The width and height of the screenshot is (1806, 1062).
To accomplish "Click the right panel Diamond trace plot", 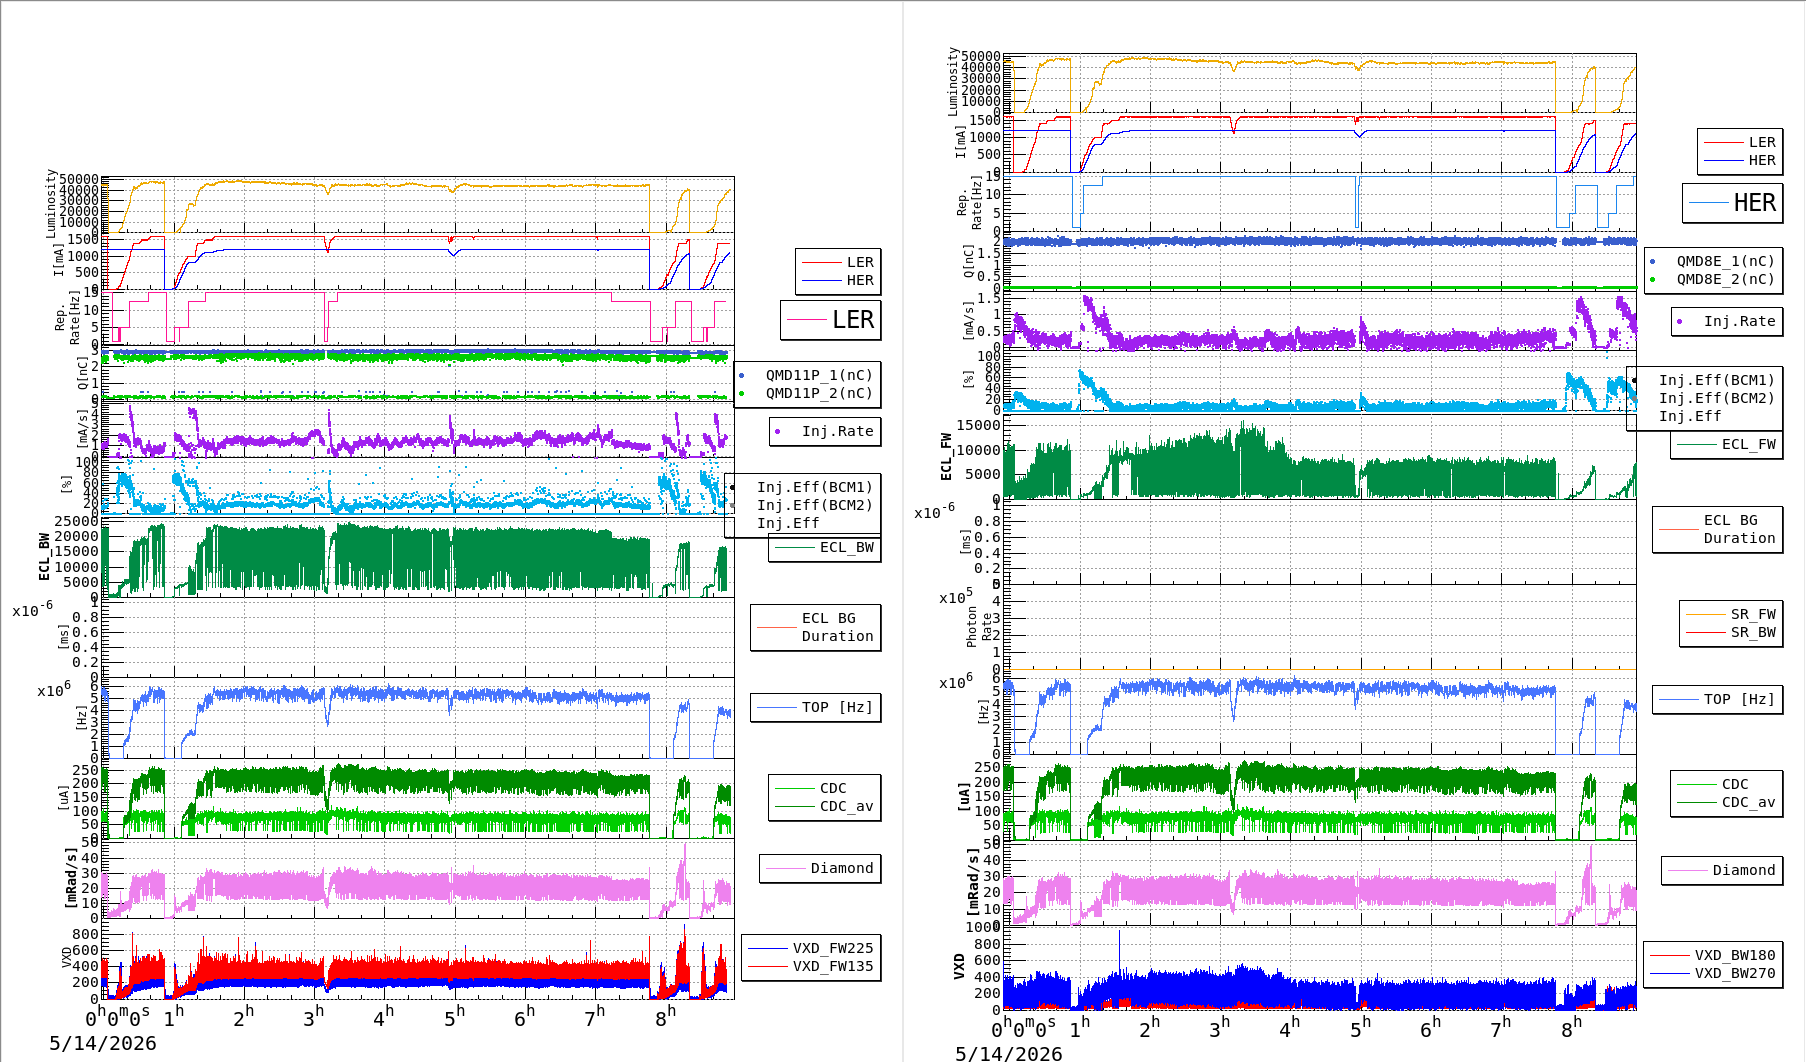I will [1320, 884].
